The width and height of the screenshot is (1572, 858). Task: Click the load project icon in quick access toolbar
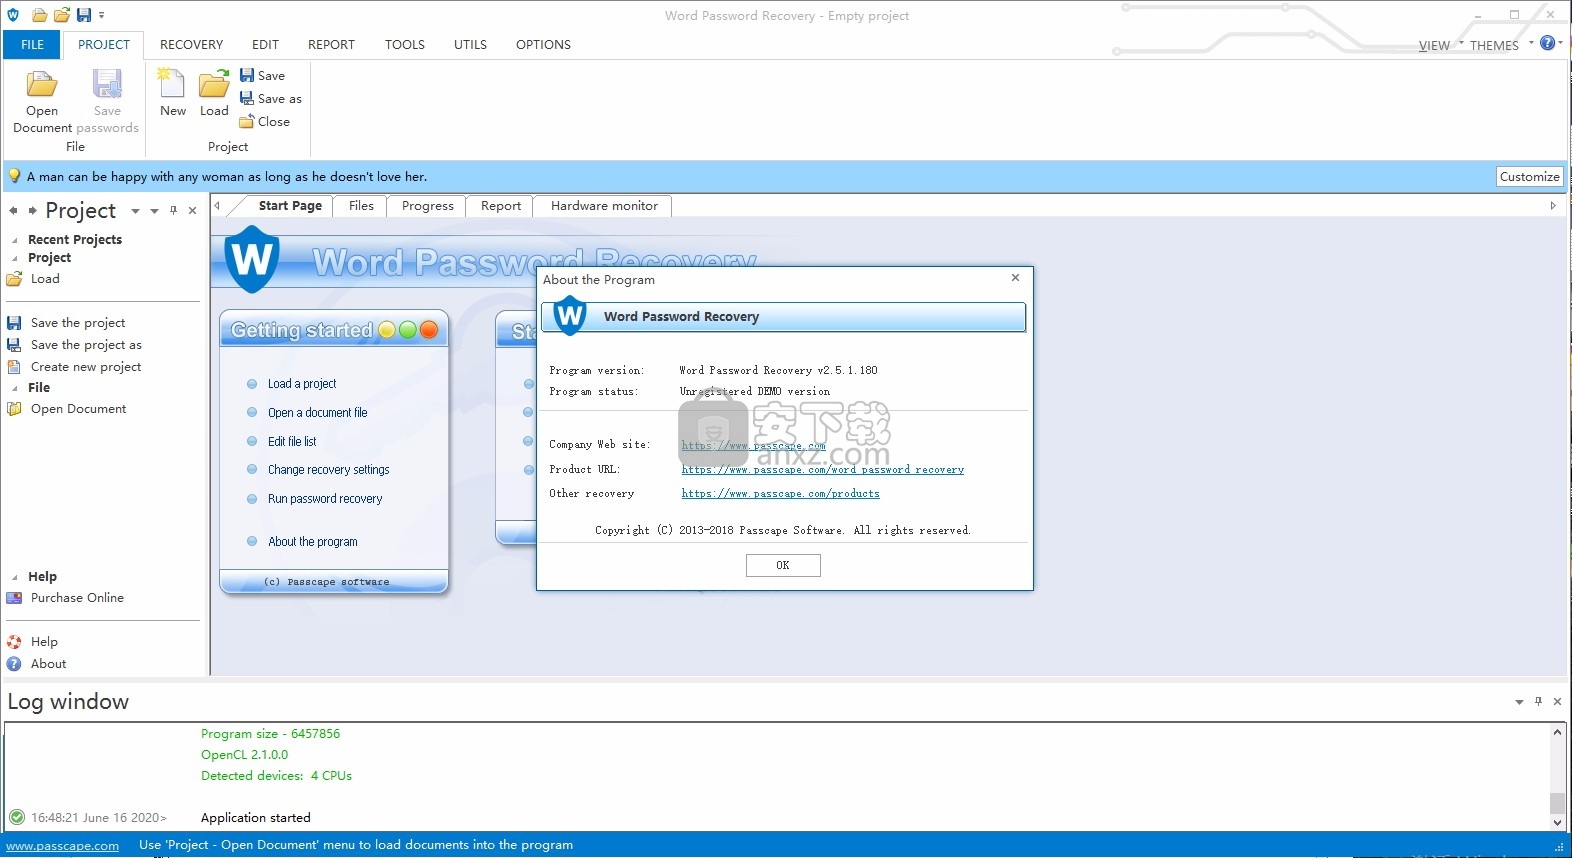pyautogui.click(x=61, y=15)
